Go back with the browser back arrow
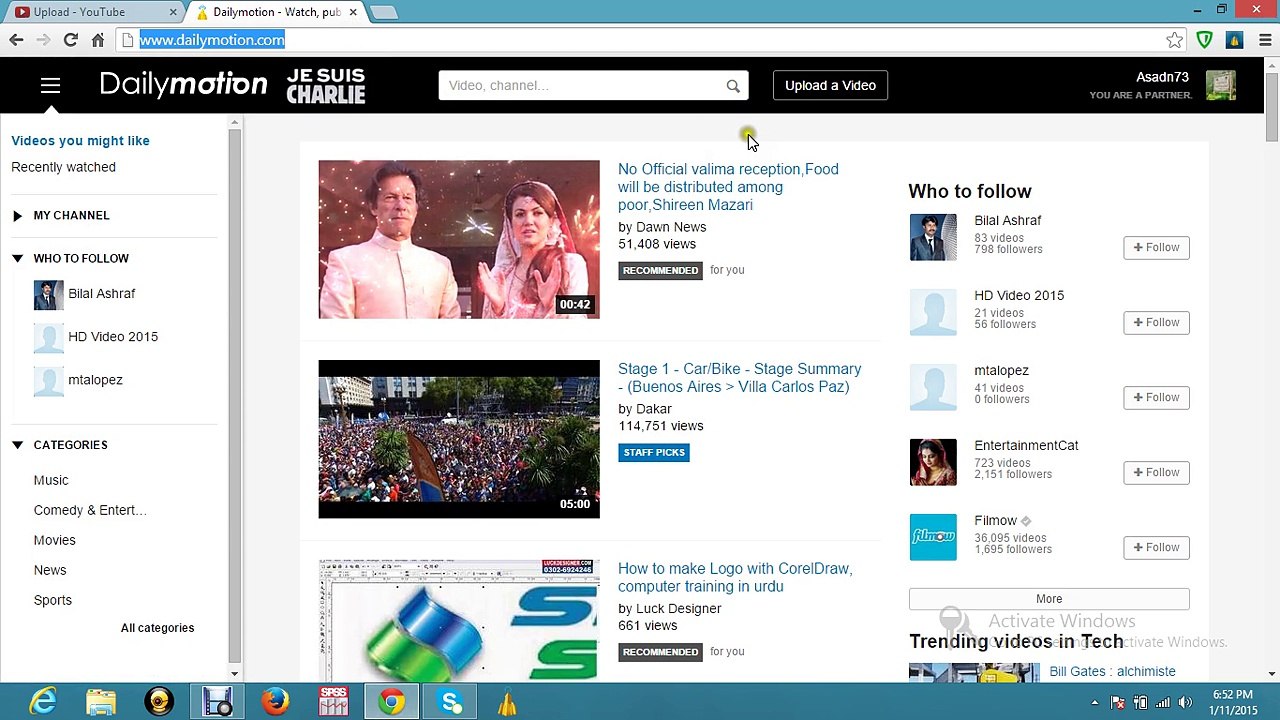This screenshot has height=720, width=1280. [16, 40]
